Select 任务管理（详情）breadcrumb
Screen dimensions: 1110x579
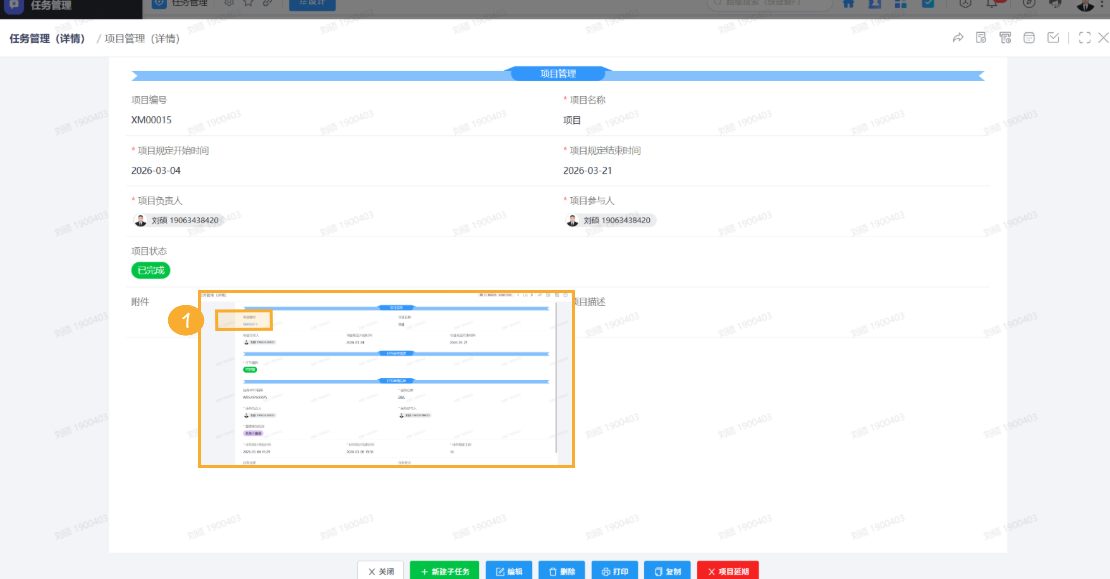[x=51, y=39]
